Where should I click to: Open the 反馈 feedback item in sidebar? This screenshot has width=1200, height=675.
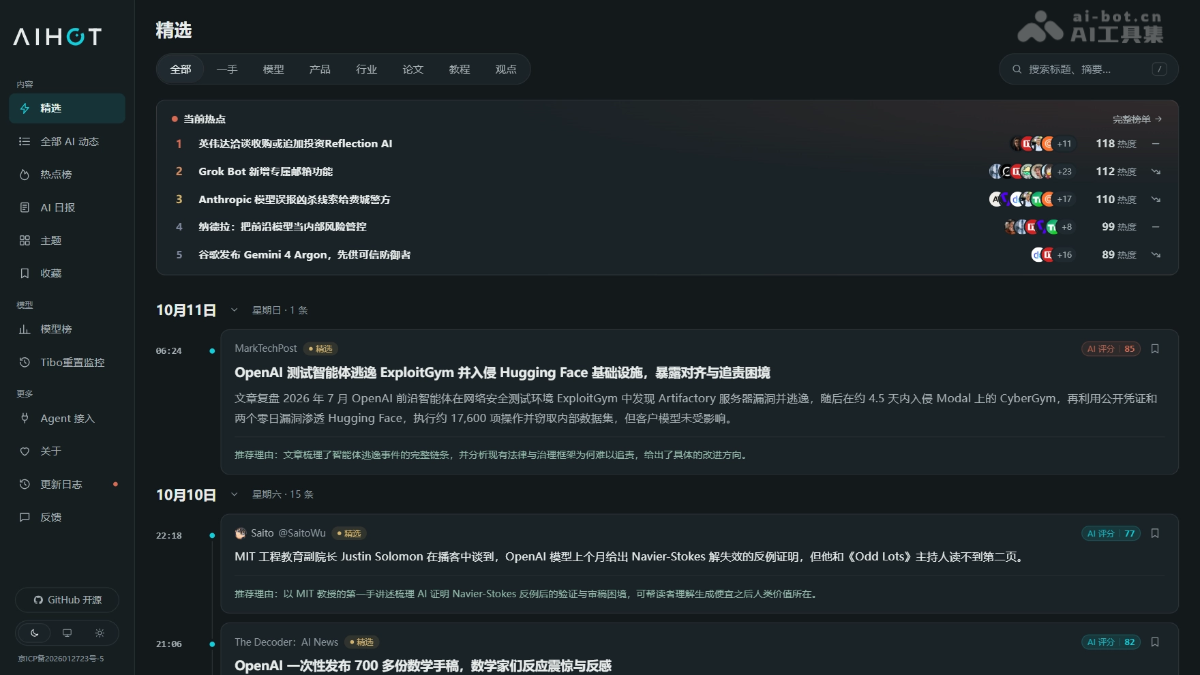(67, 517)
